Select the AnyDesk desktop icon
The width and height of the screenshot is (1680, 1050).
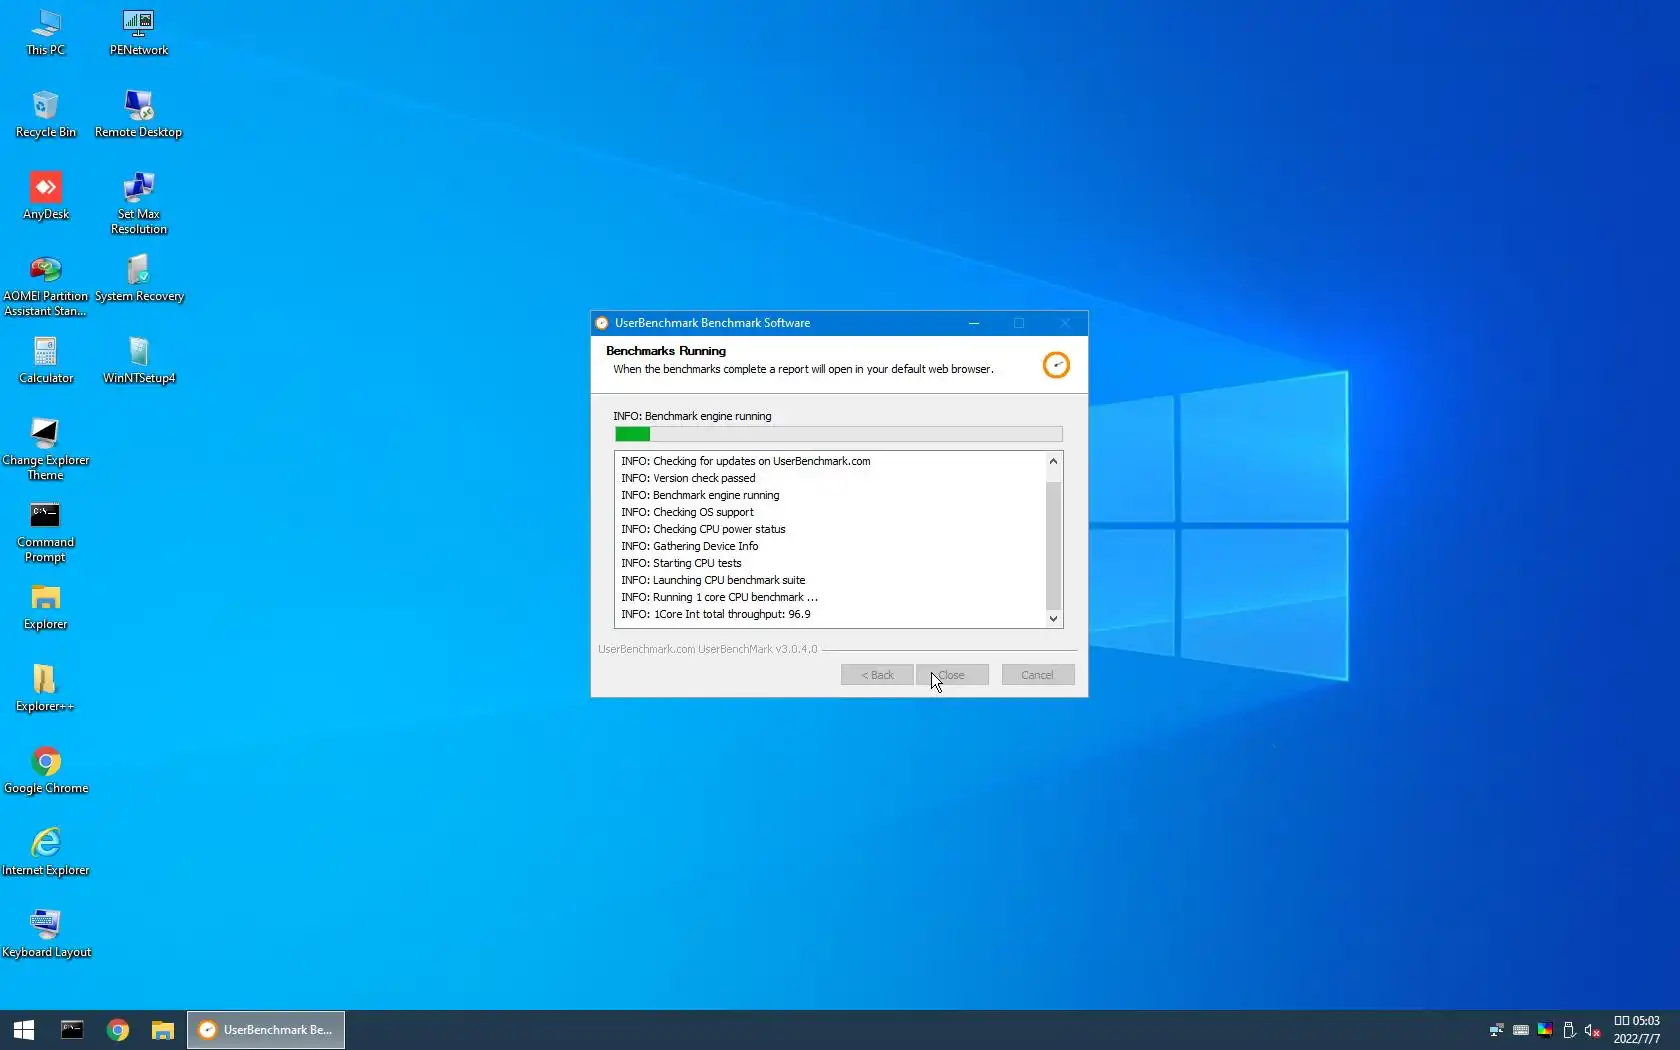click(x=45, y=196)
